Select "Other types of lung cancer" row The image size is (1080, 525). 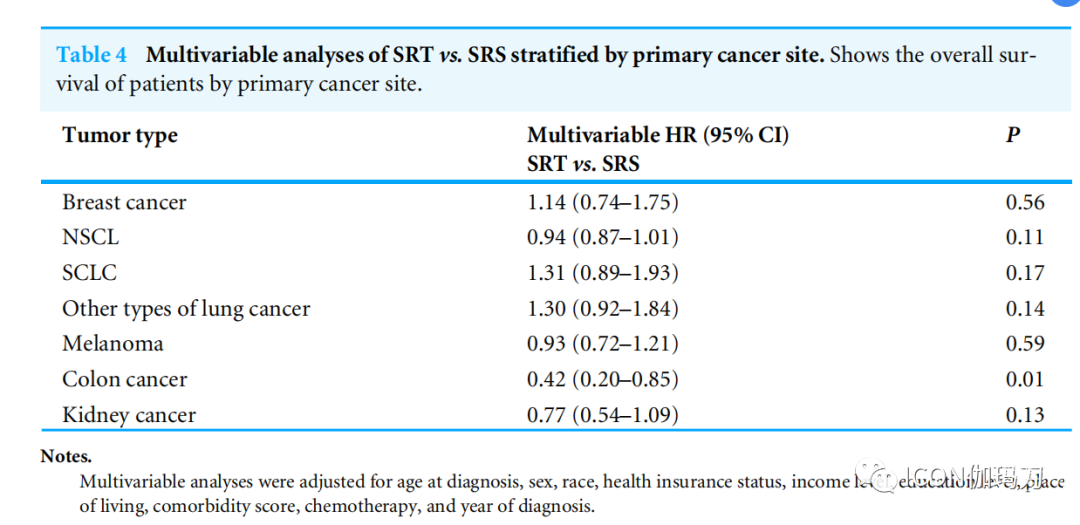point(186,308)
